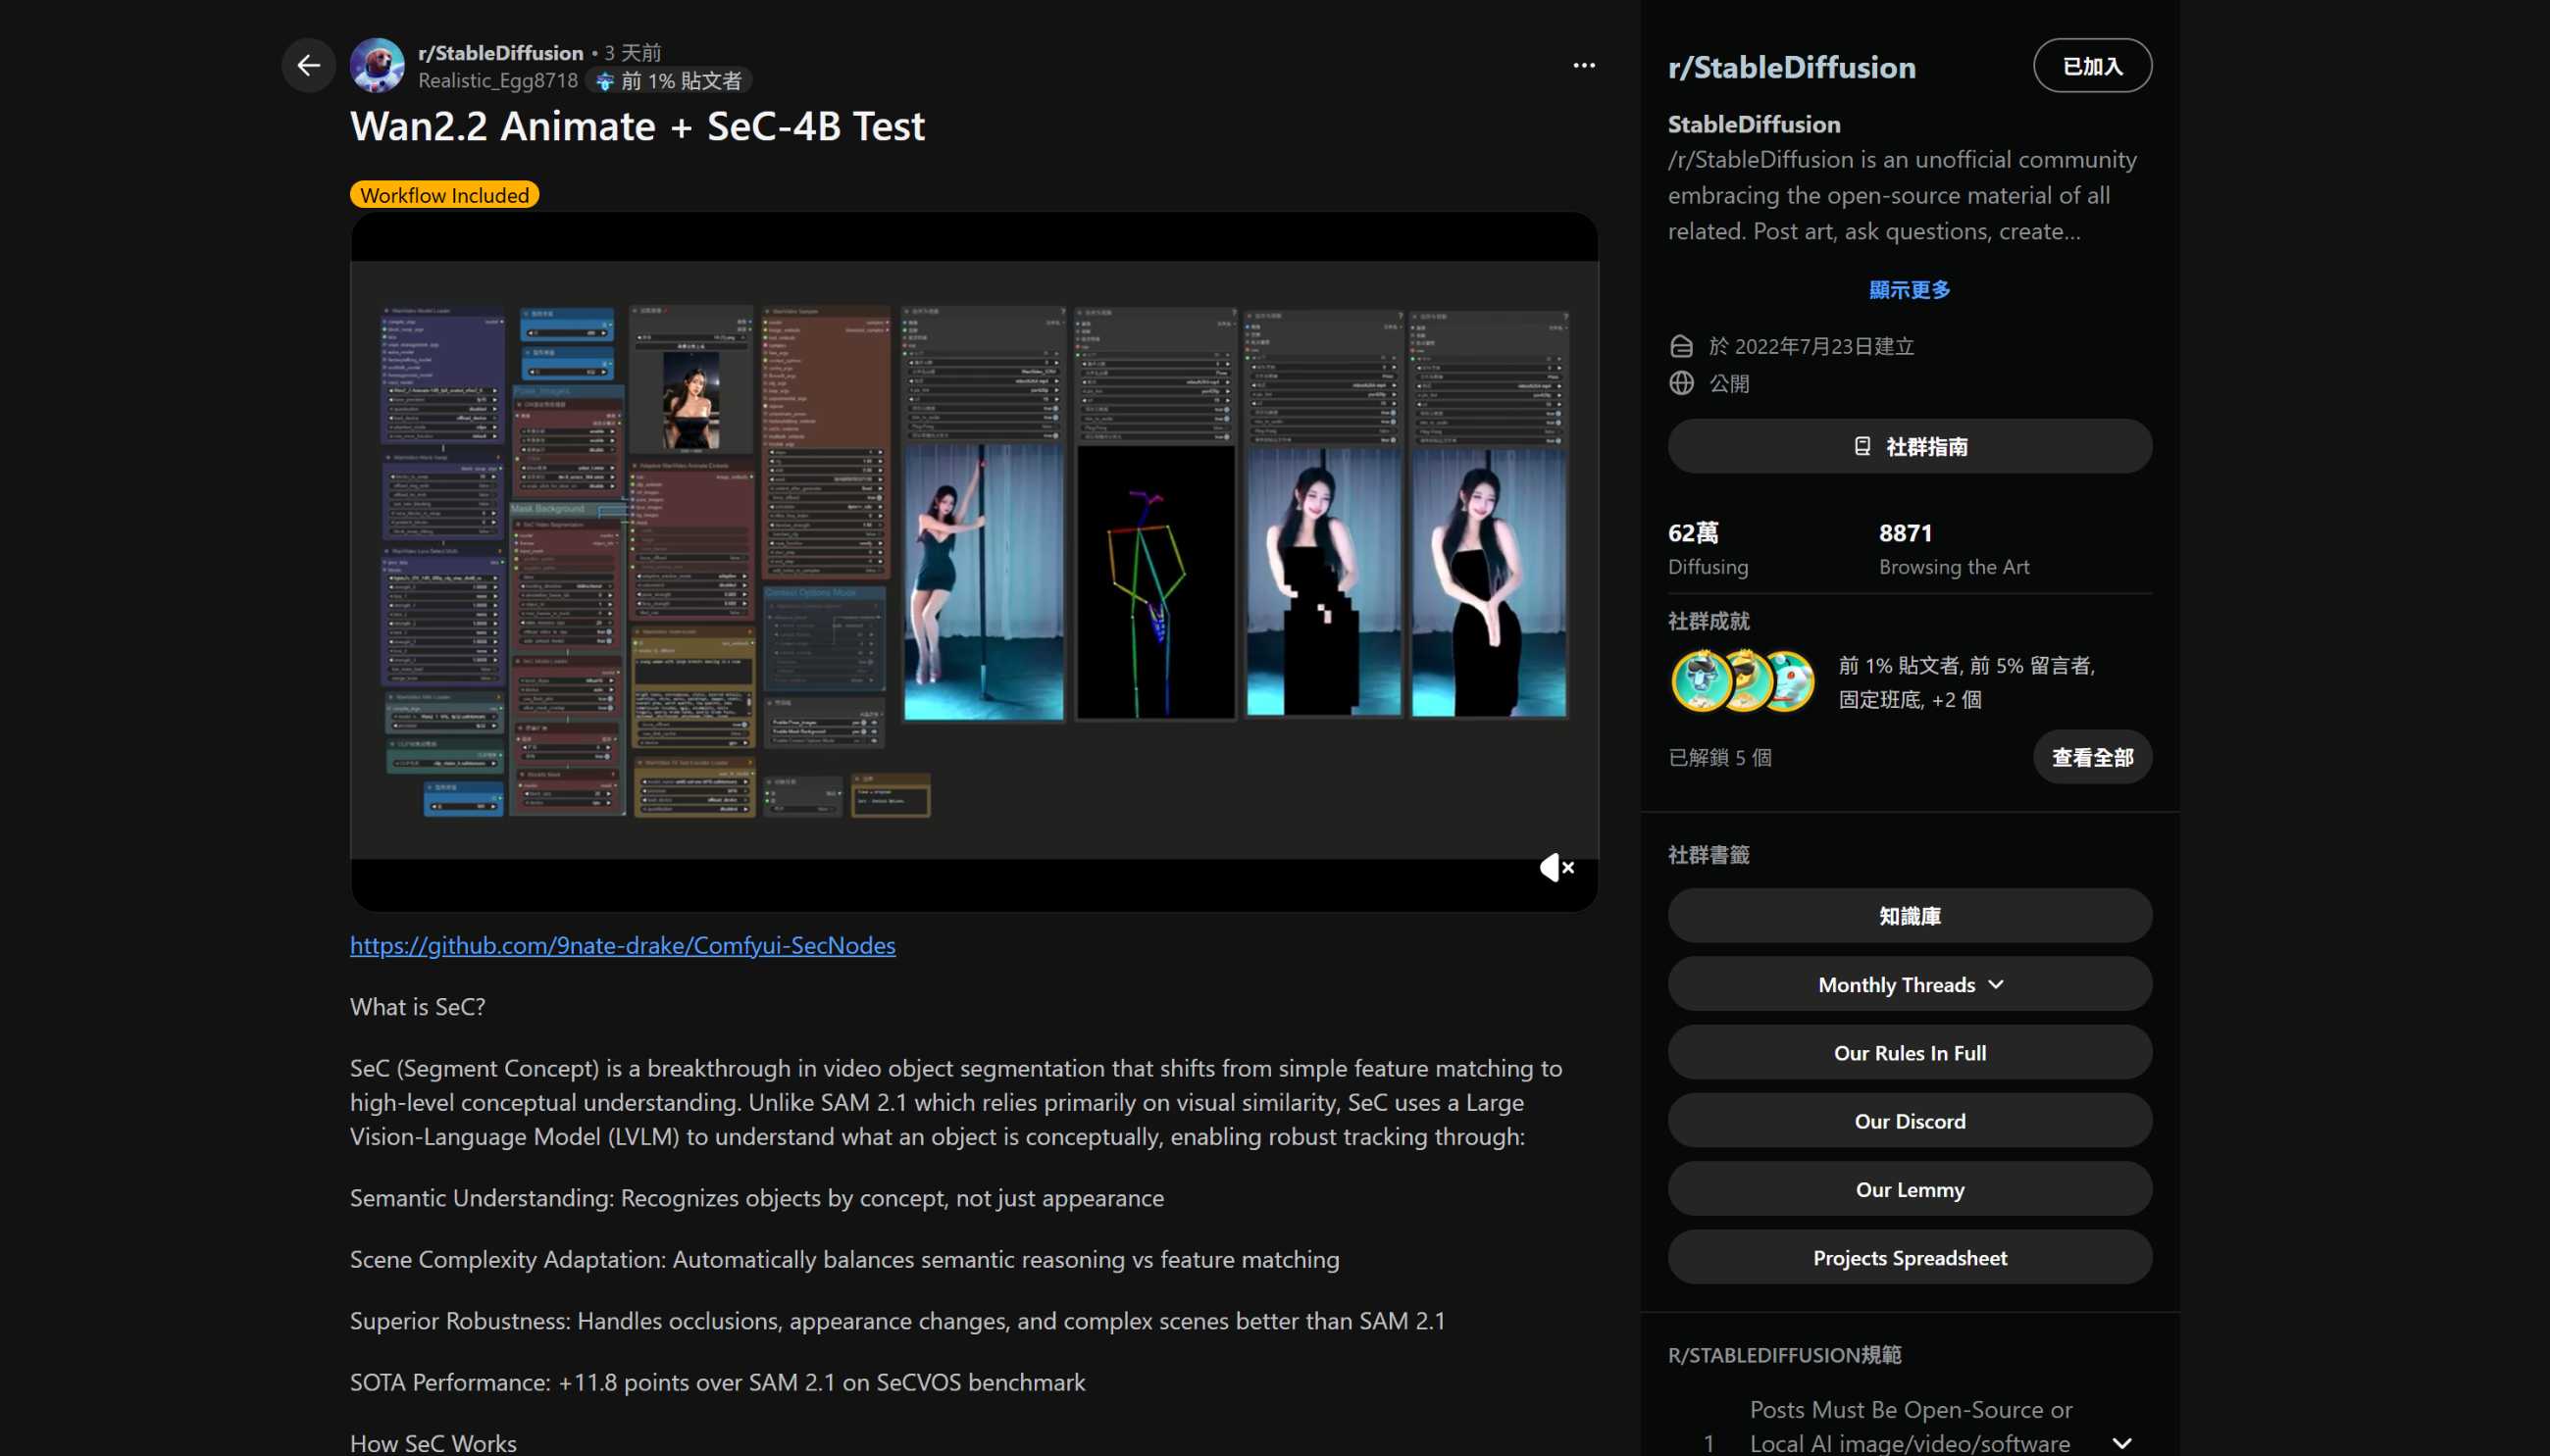Click the 查看全部 achievements button
This screenshot has width=2550, height=1456.
pos(2091,757)
